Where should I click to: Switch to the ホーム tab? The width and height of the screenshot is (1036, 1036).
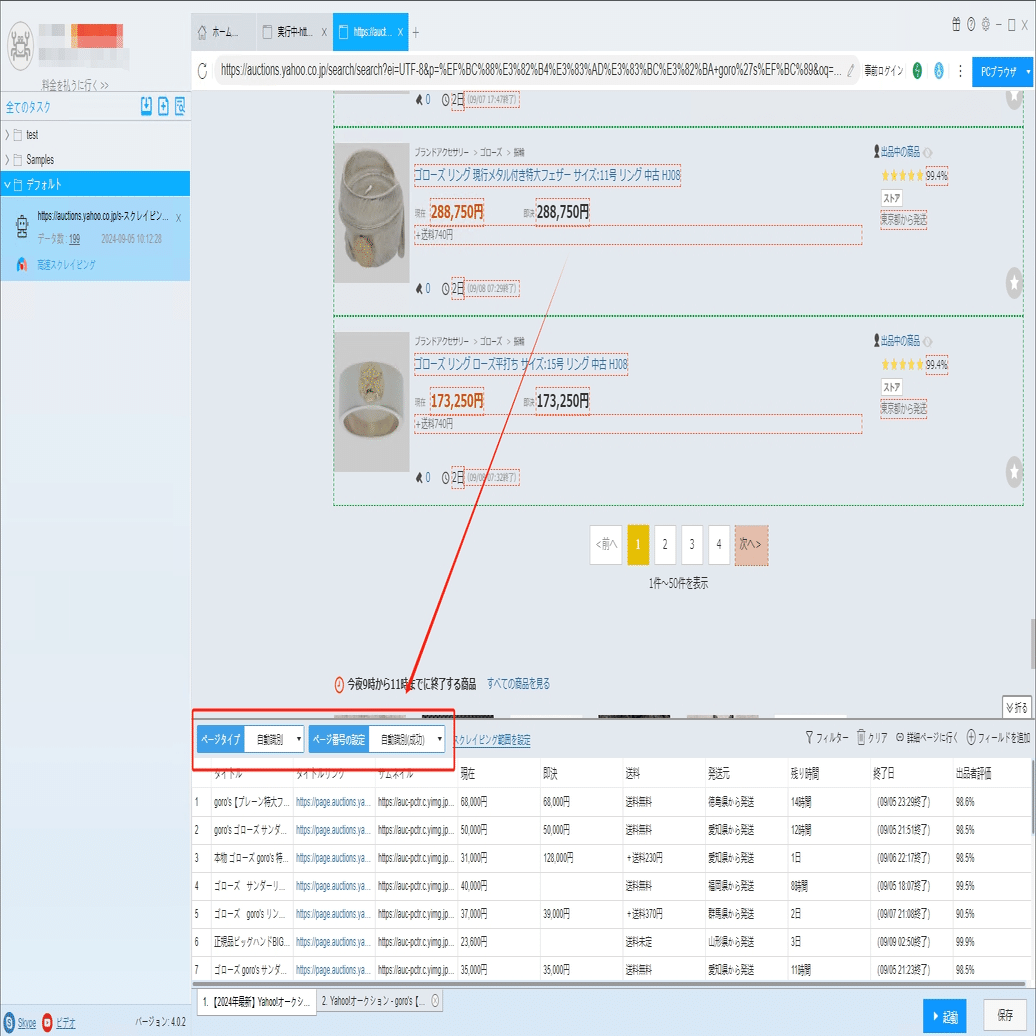point(224,32)
